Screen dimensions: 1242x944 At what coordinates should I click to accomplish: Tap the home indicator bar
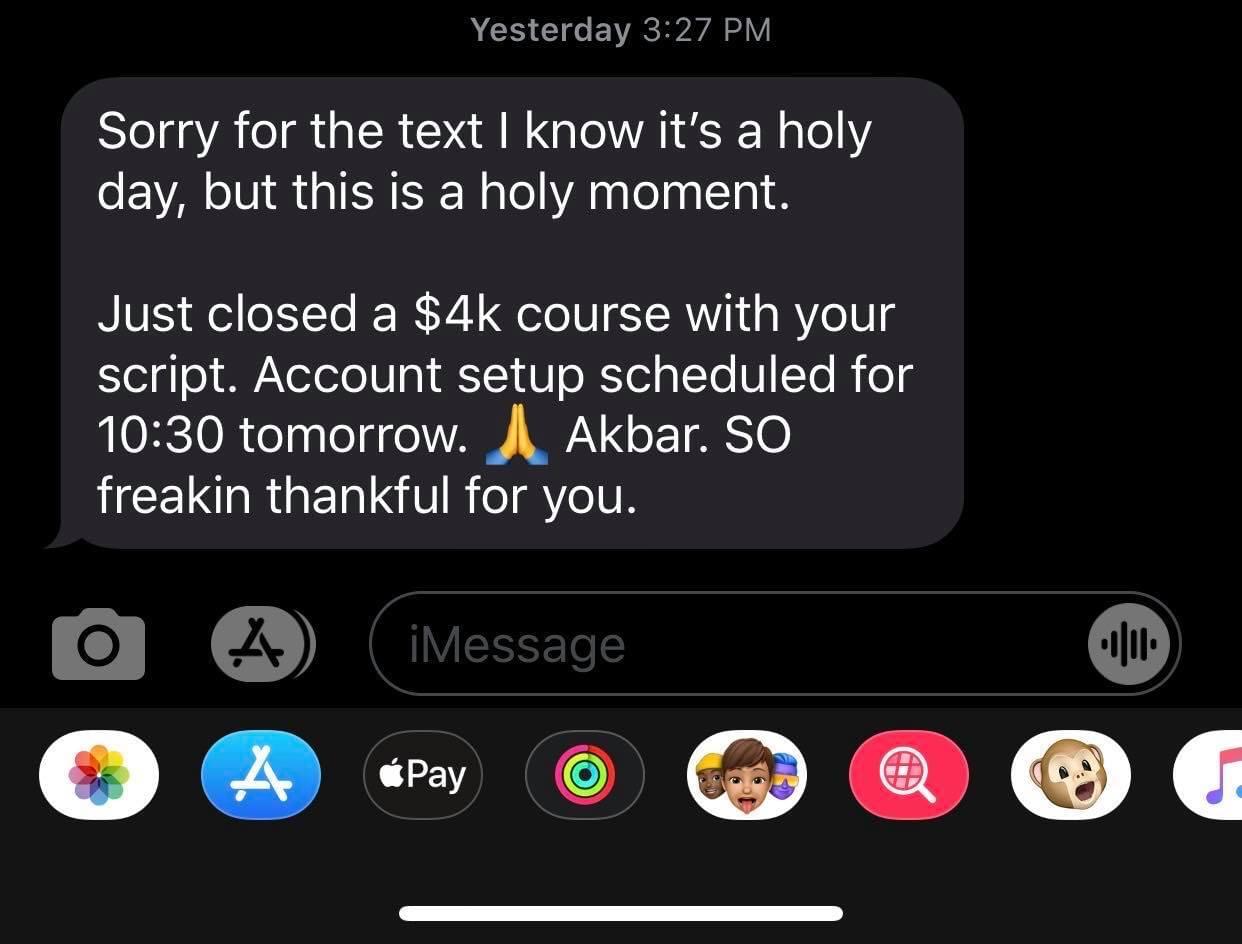(620, 913)
